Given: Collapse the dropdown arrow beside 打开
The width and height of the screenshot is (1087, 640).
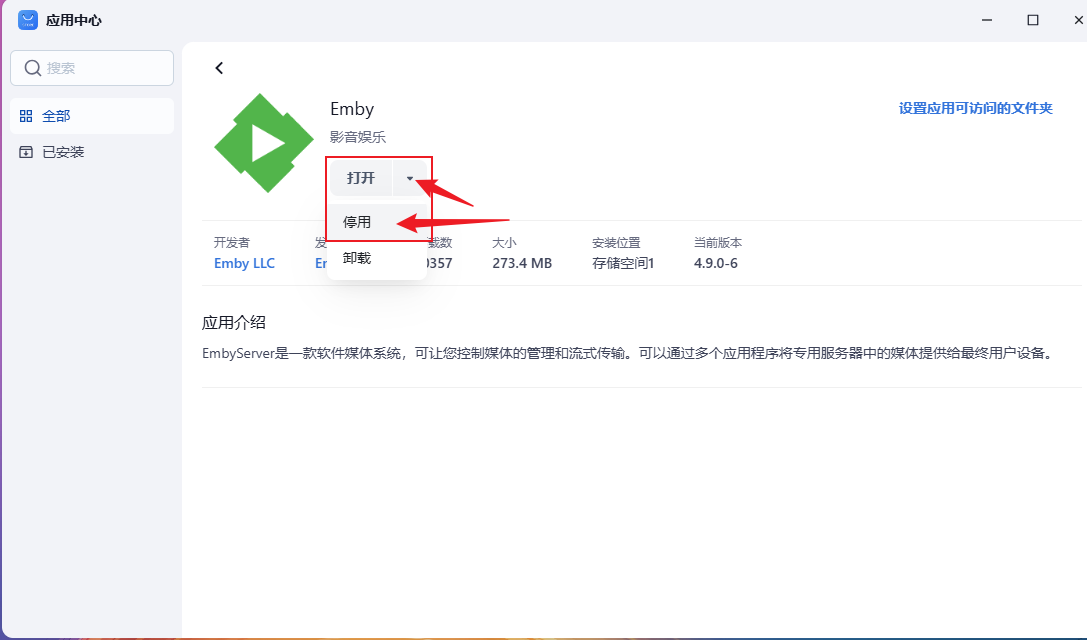Looking at the screenshot, I should click(x=410, y=178).
